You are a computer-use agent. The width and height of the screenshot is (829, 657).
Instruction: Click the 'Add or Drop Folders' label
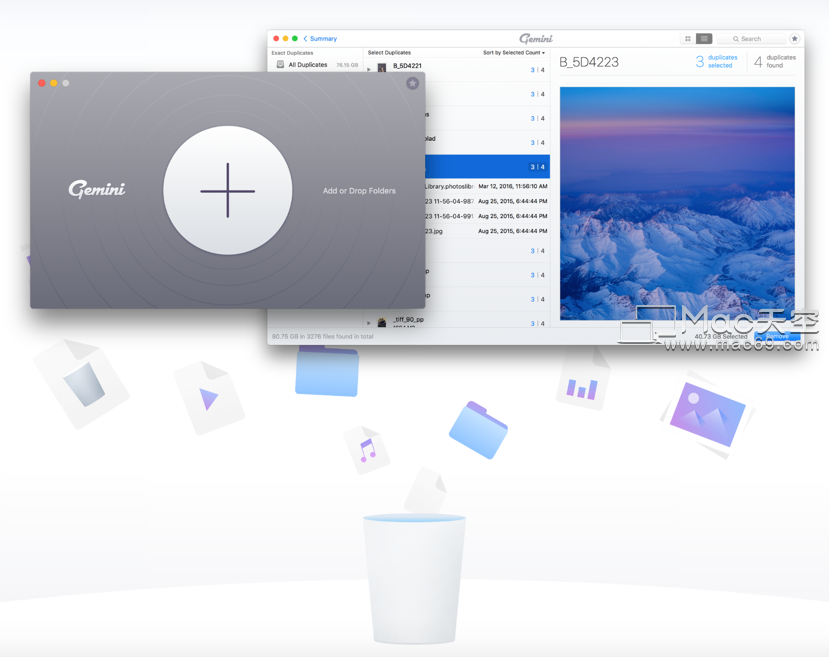[359, 191]
